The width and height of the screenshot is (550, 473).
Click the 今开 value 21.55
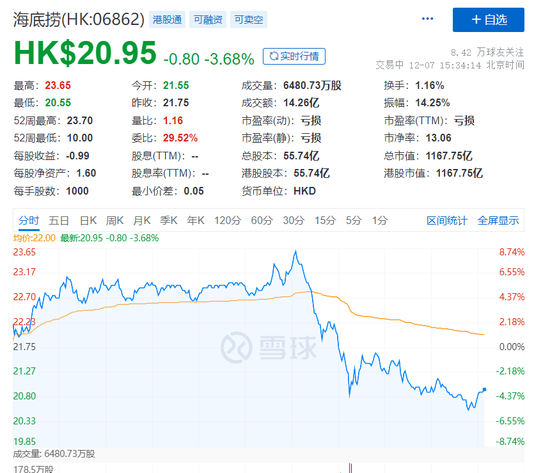pyautogui.click(x=176, y=85)
